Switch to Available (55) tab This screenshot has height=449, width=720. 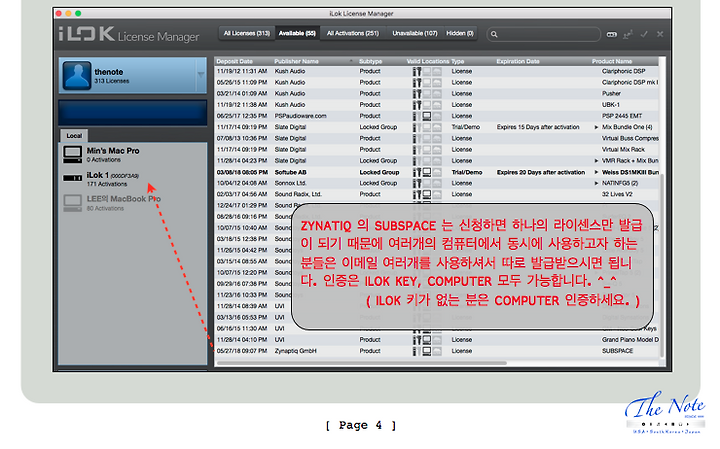pyautogui.click(x=297, y=33)
